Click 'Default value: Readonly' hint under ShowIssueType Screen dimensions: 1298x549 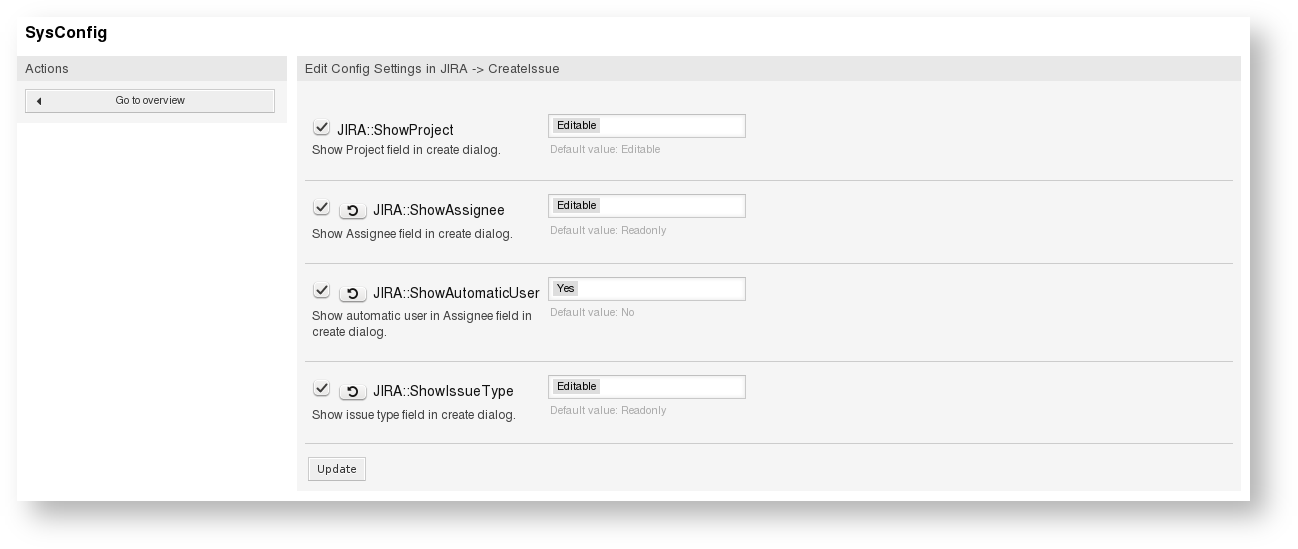[608, 410]
